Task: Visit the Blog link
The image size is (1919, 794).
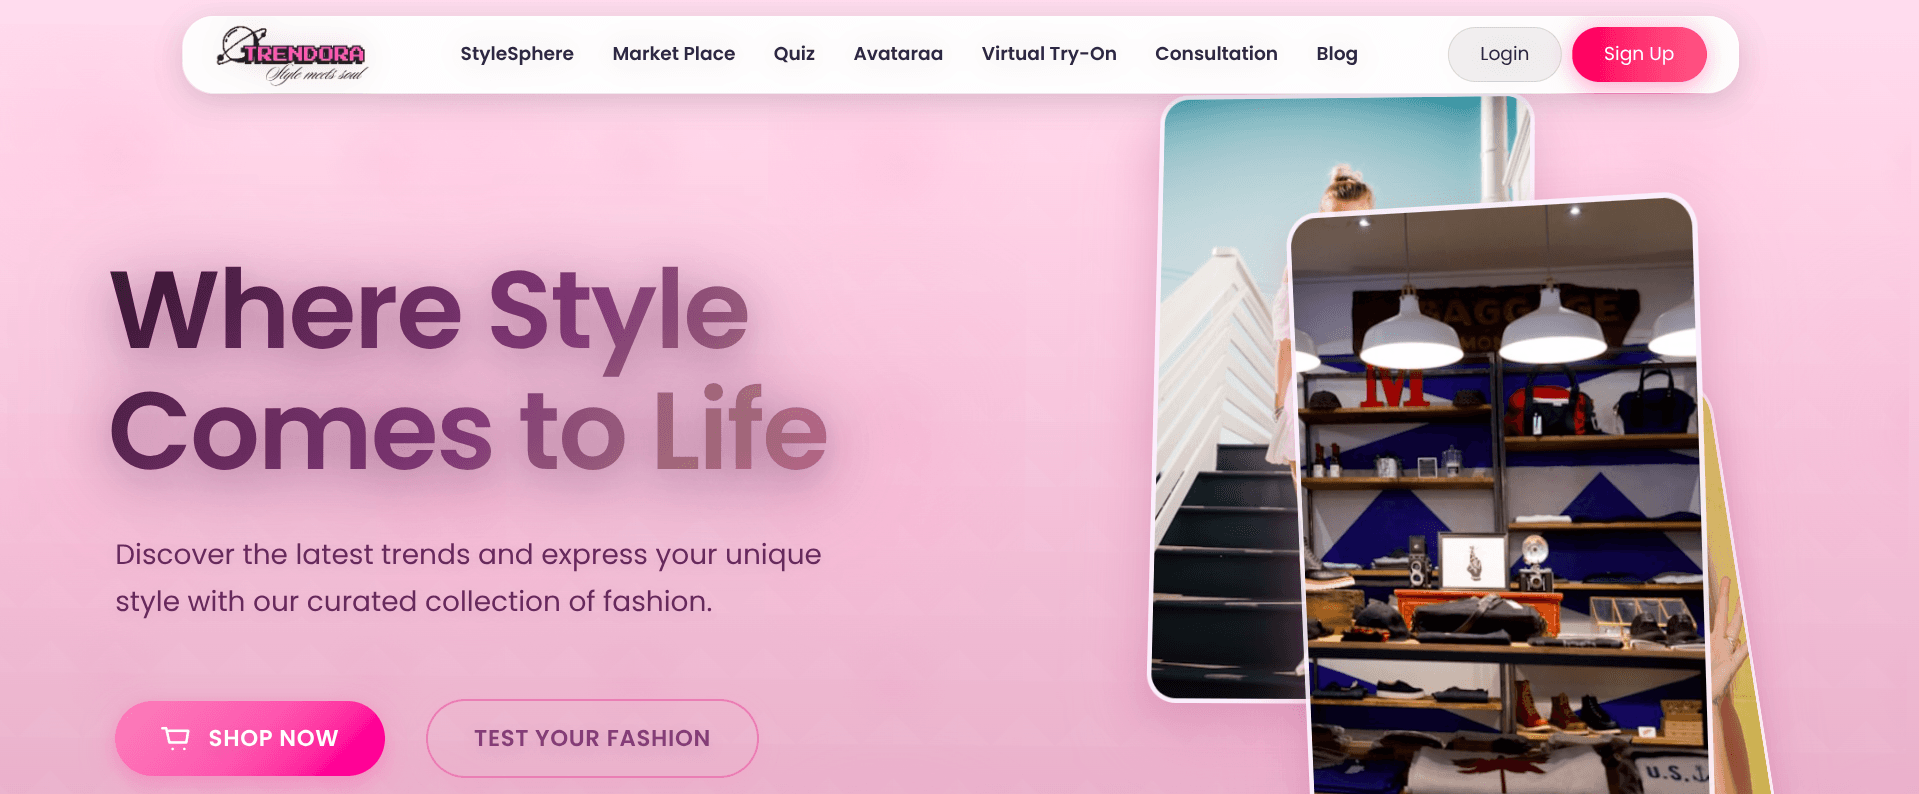Action: [1336, 54]
